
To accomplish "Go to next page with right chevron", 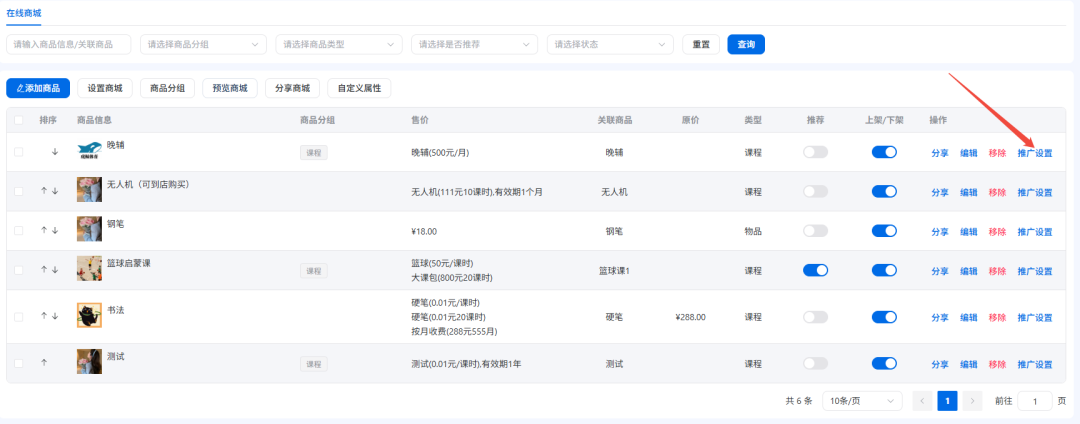I will click(973, 400).
